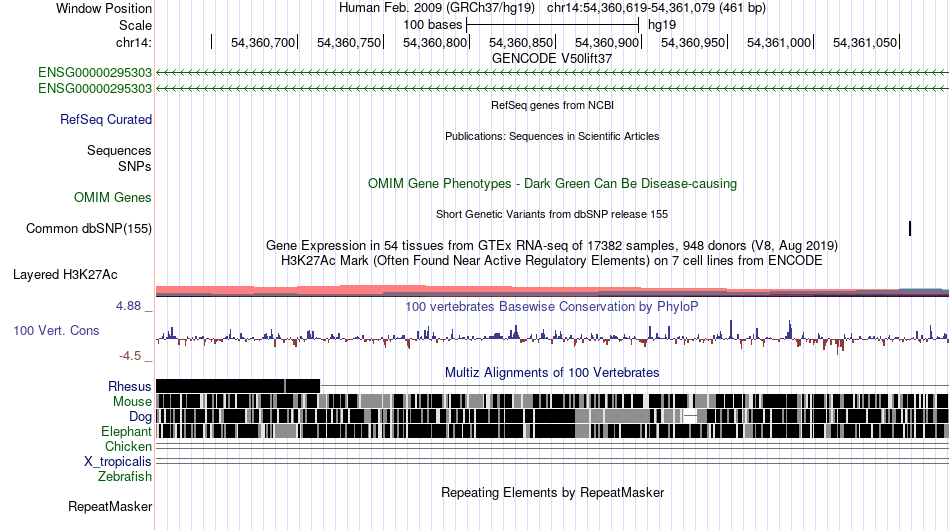Click the Common dbSNP(155) track label
The image size is (950, 530).
point(88,228)
